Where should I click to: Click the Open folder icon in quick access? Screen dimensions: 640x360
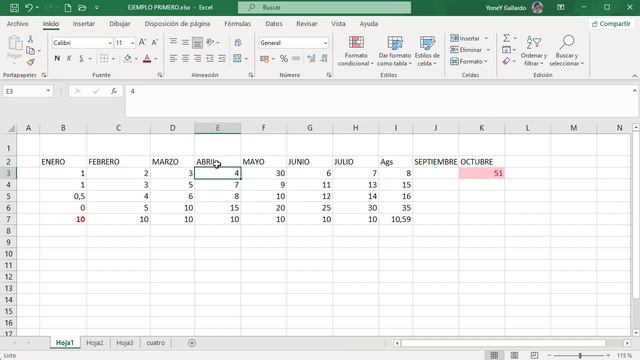(x=82, y=7)
